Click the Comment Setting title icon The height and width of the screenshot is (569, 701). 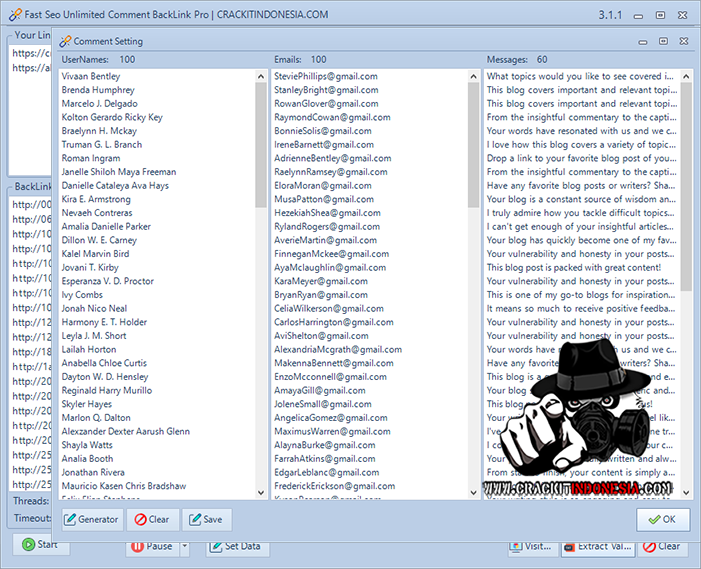pos(66,42)
